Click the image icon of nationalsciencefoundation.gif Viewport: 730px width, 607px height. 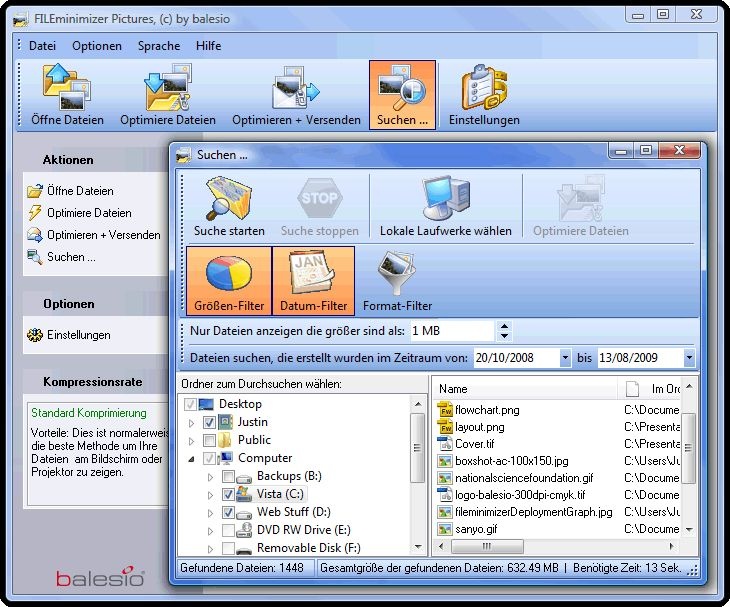click(445, 478)
